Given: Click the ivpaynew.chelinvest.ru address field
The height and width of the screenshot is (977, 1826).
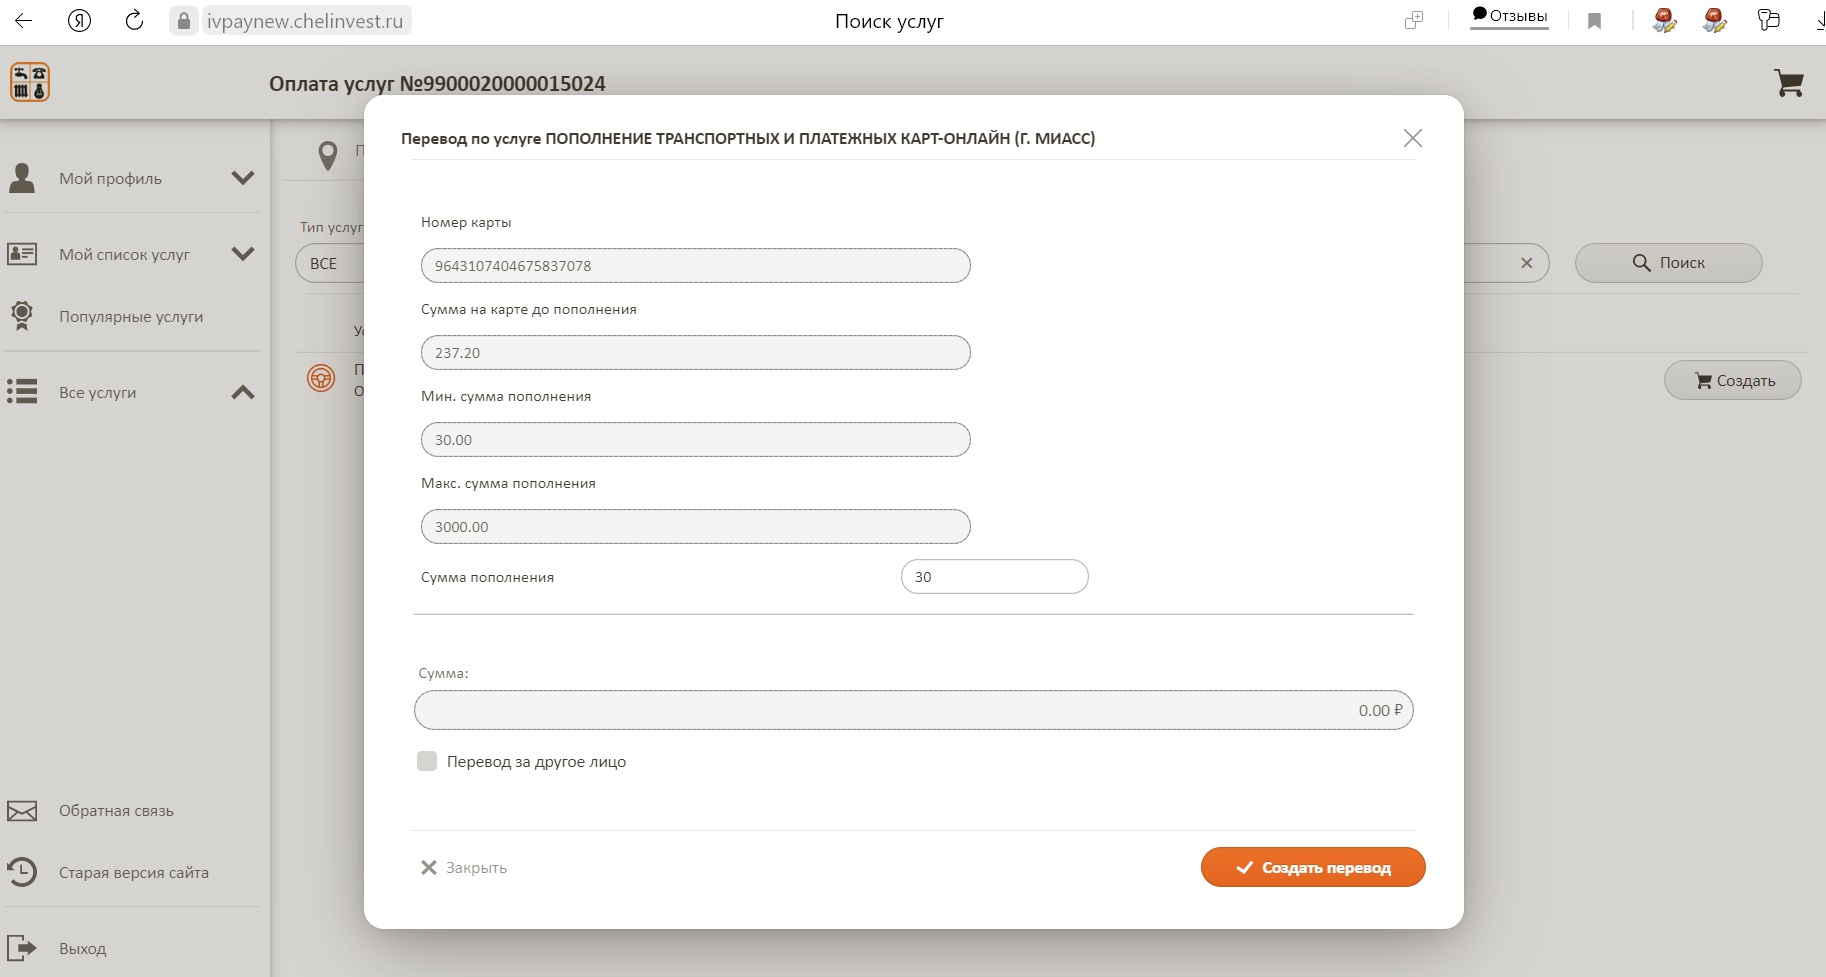Looking at the screenshot, I should (305, 21).
